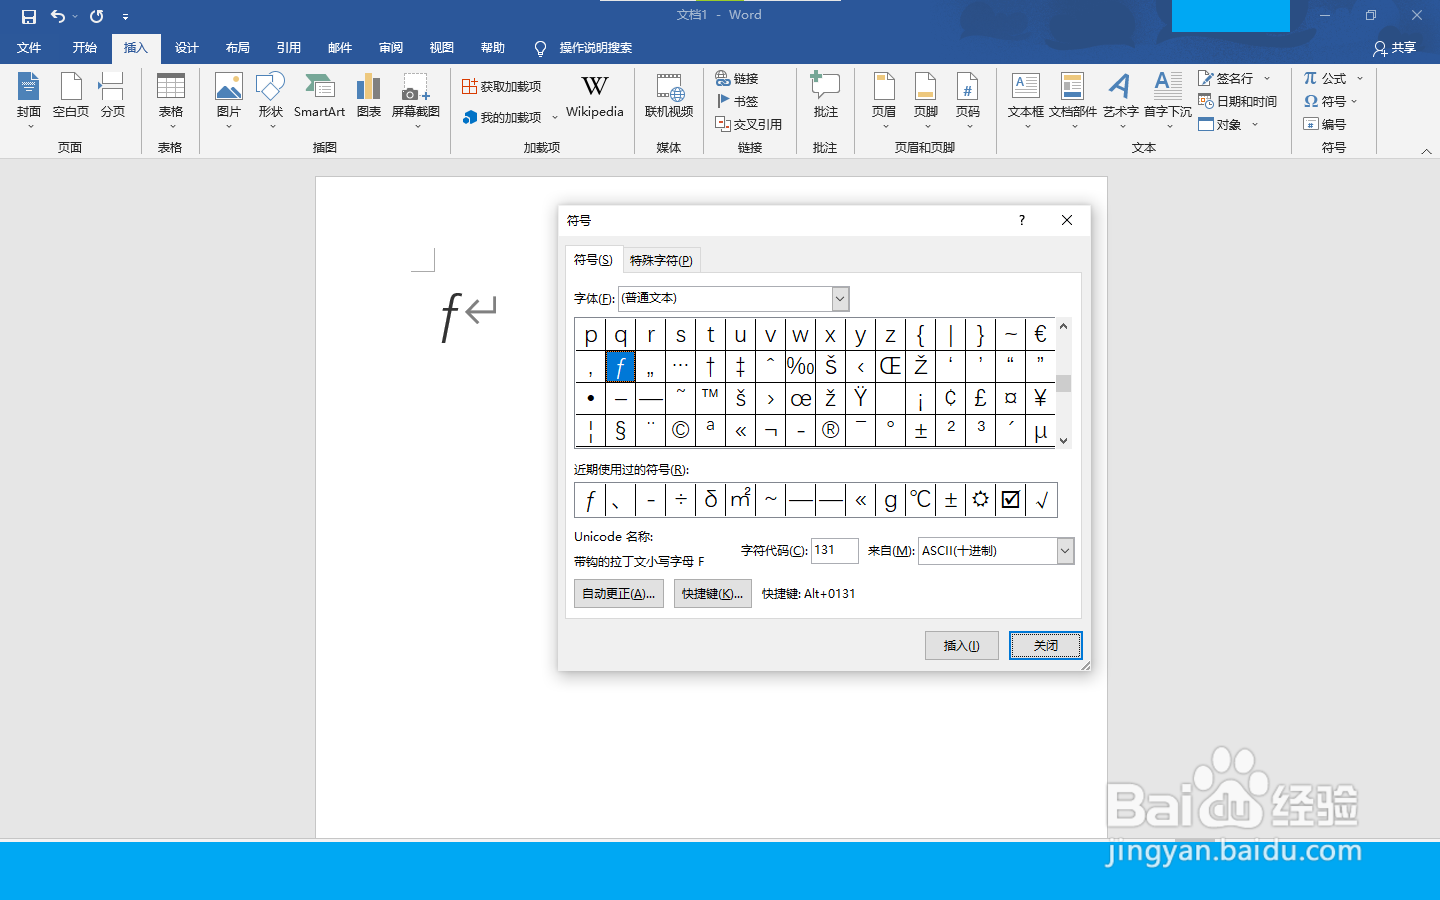Open Customize Quick Access Toolbar dropdown
The image size is (1440, 900).
coord(125,17)
